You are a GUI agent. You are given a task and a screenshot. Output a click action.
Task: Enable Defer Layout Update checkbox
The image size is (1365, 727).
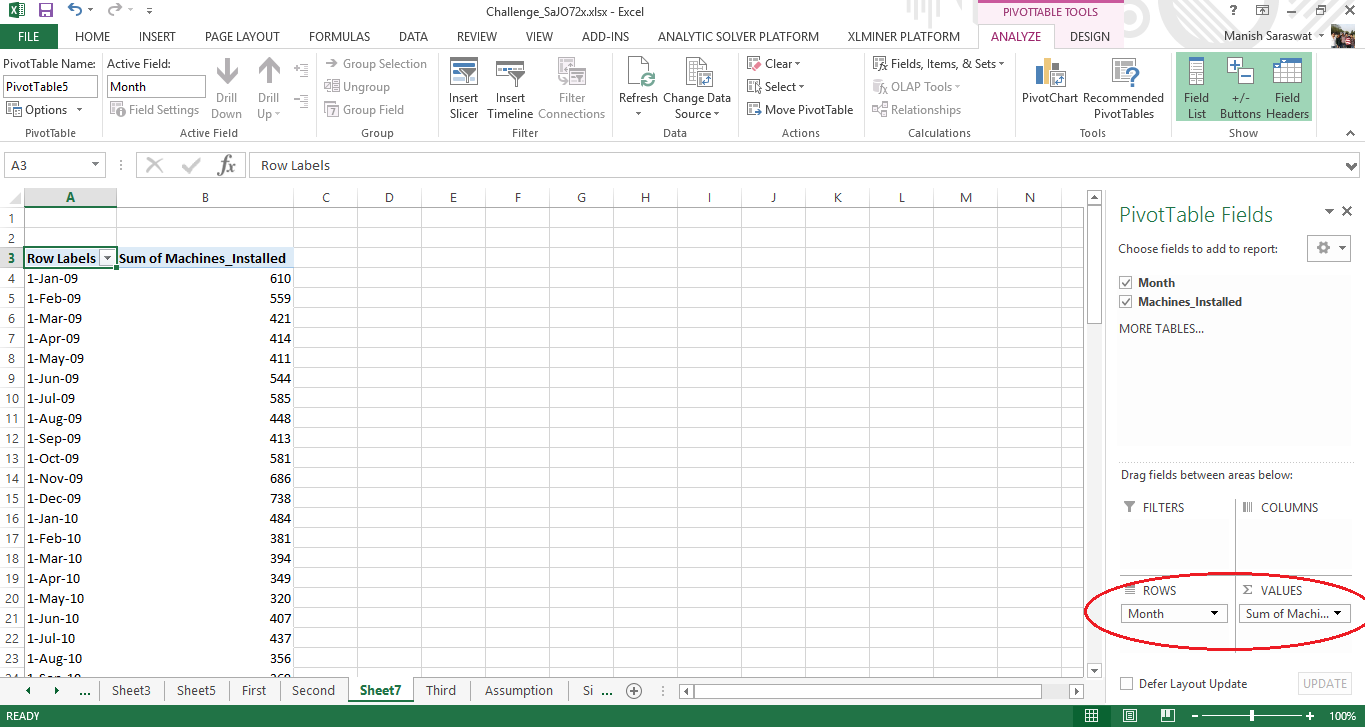tap(1127, 684)
